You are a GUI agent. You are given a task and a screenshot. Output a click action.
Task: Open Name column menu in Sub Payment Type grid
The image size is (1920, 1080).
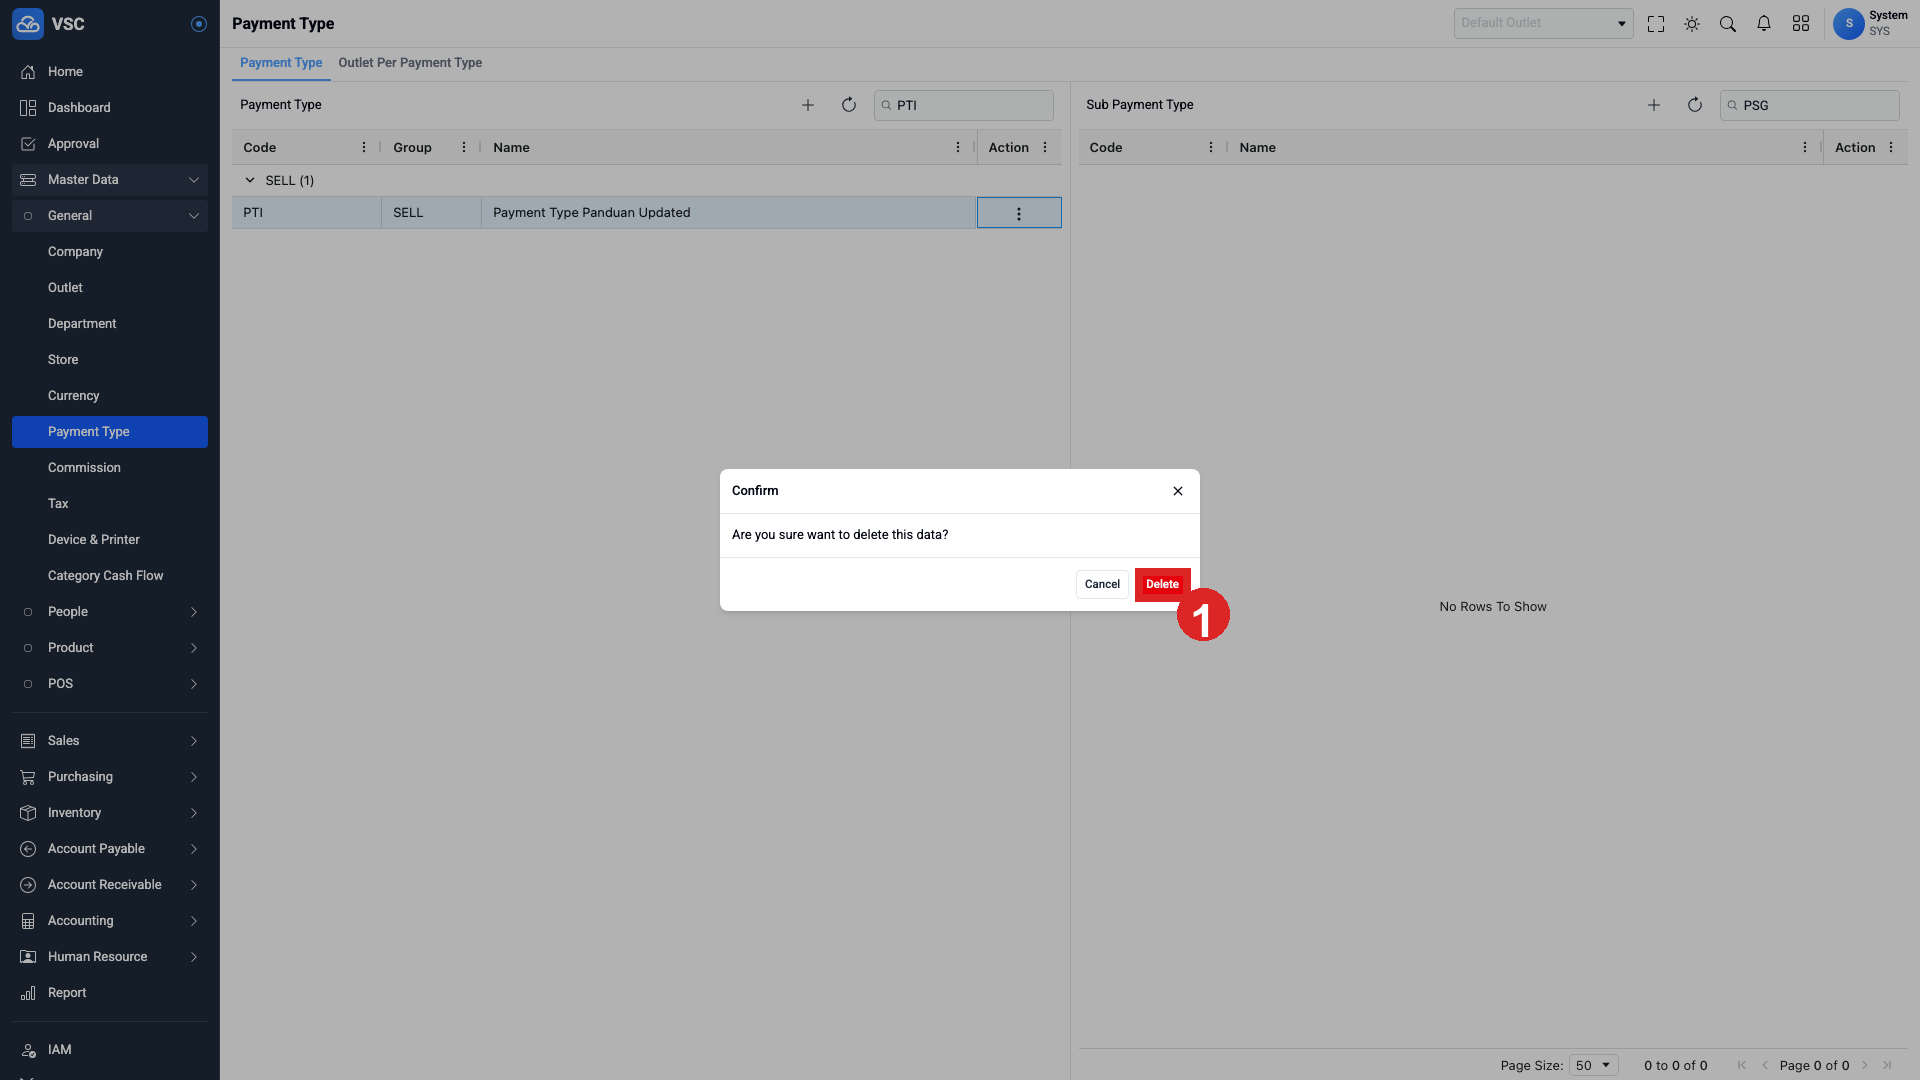(1805, 147)
